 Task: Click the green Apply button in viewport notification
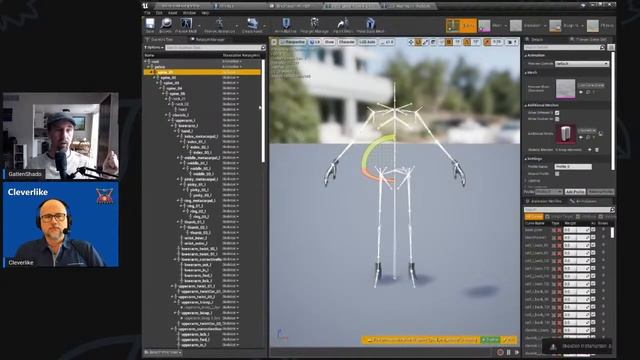click(x=490, y=340)
